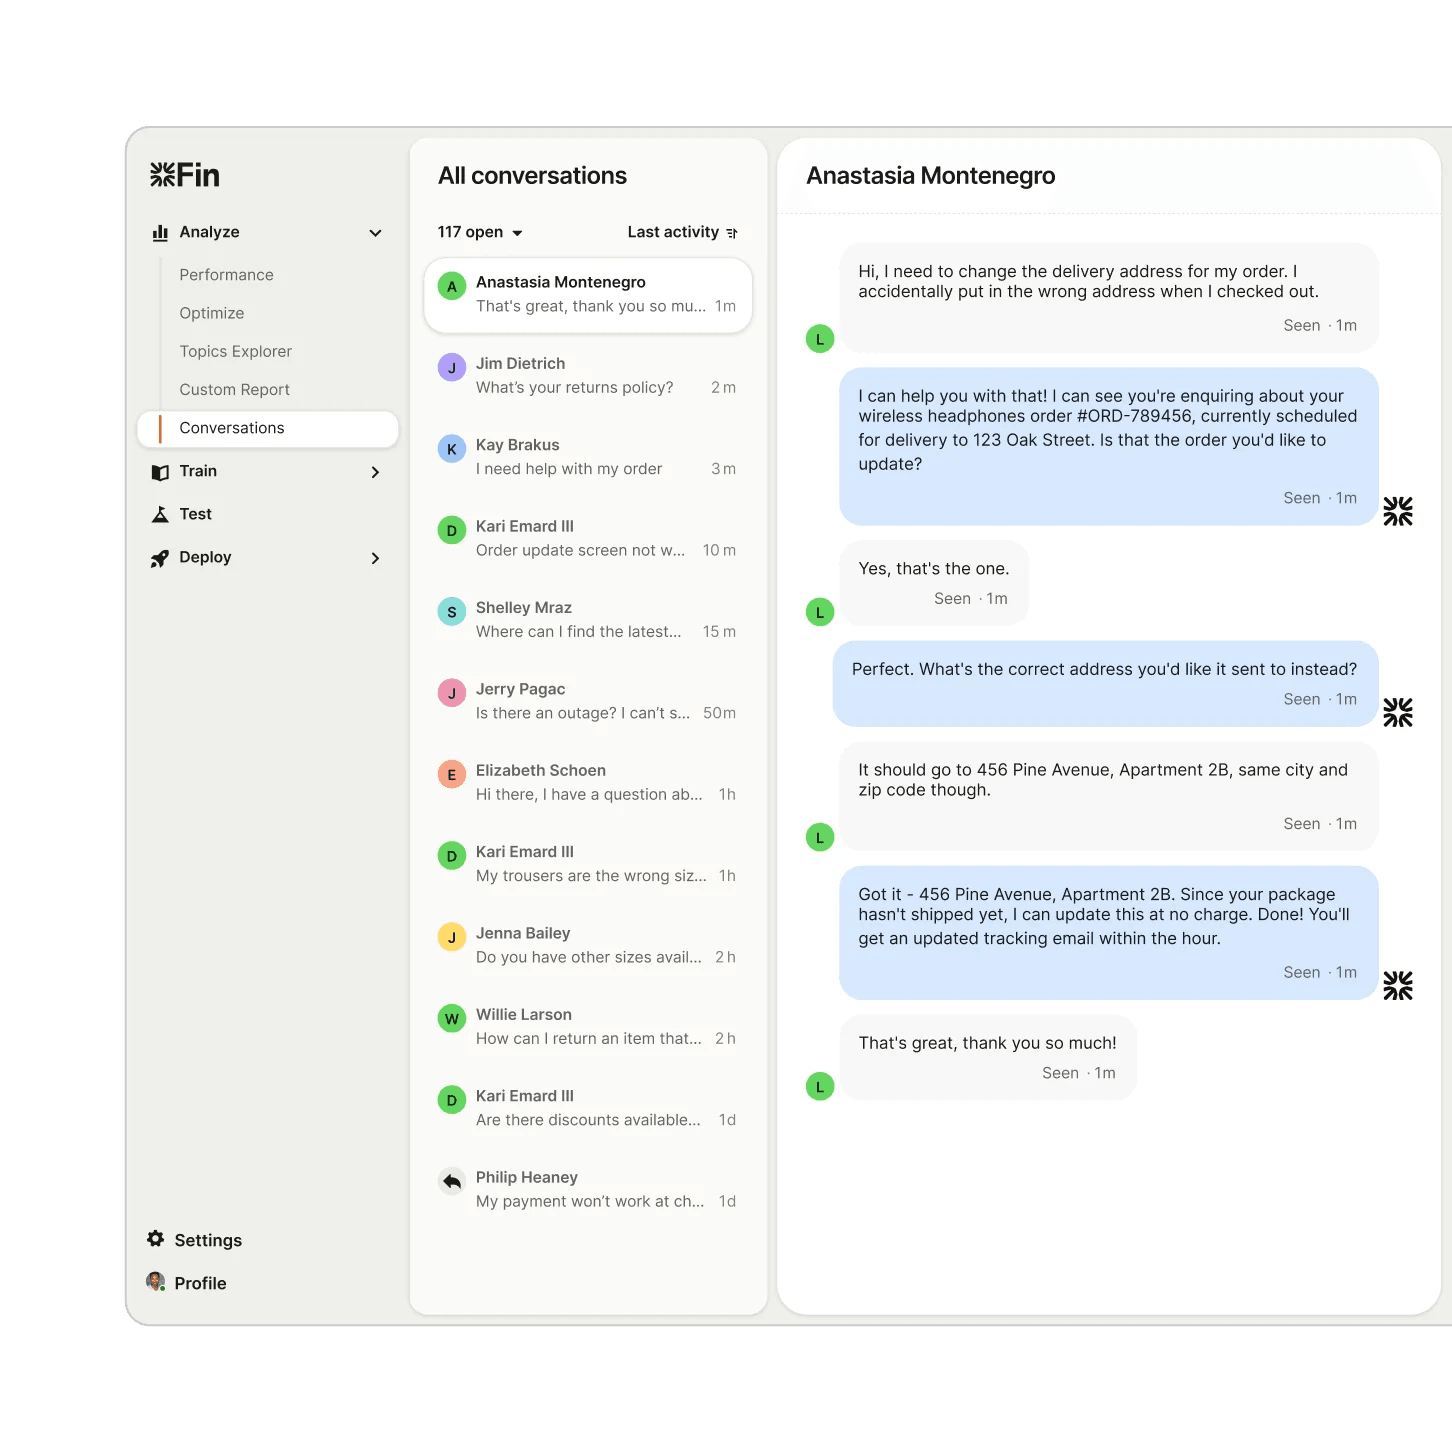
Task: Click the Test flask icon
Action: click(160, 514)
